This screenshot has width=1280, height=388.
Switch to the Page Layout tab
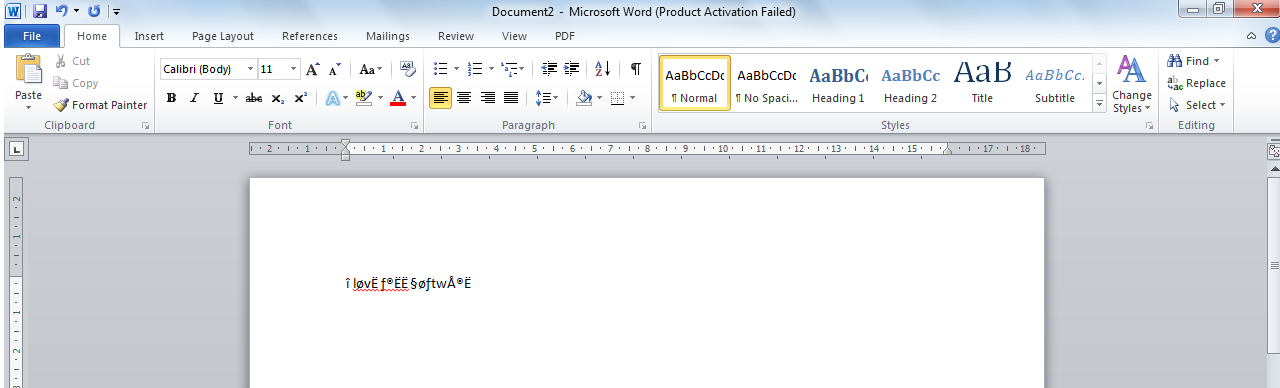pos(222,36)
